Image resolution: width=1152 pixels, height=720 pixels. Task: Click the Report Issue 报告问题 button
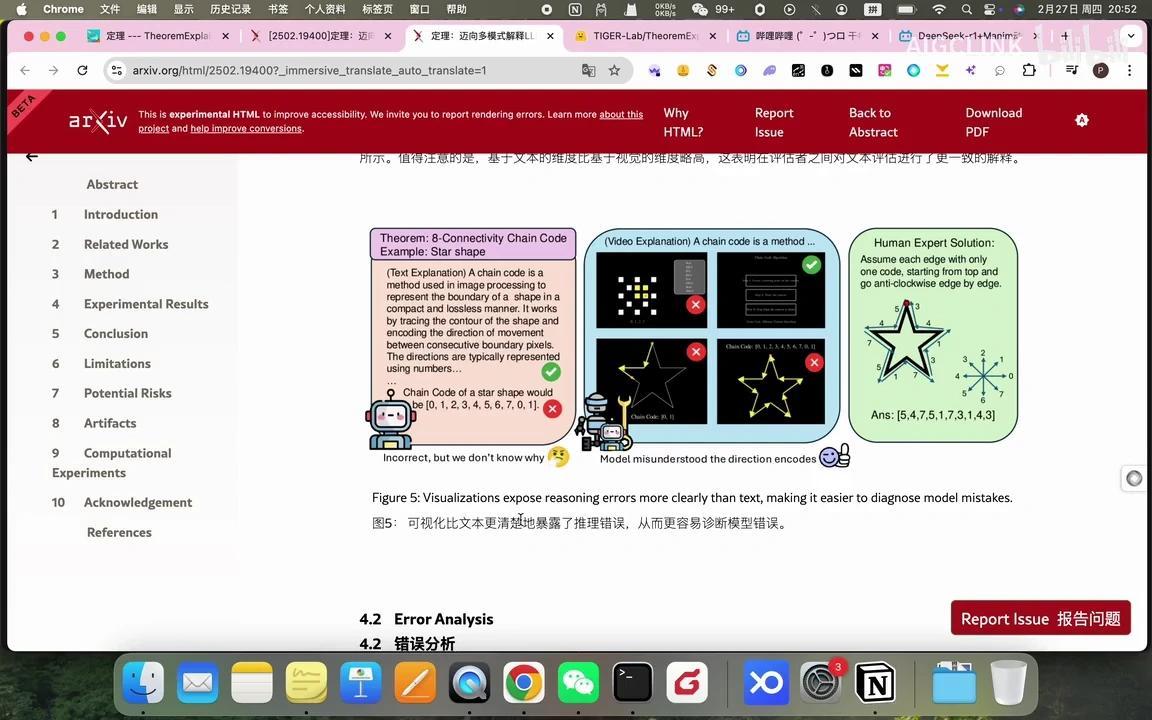pos(1040,618)
